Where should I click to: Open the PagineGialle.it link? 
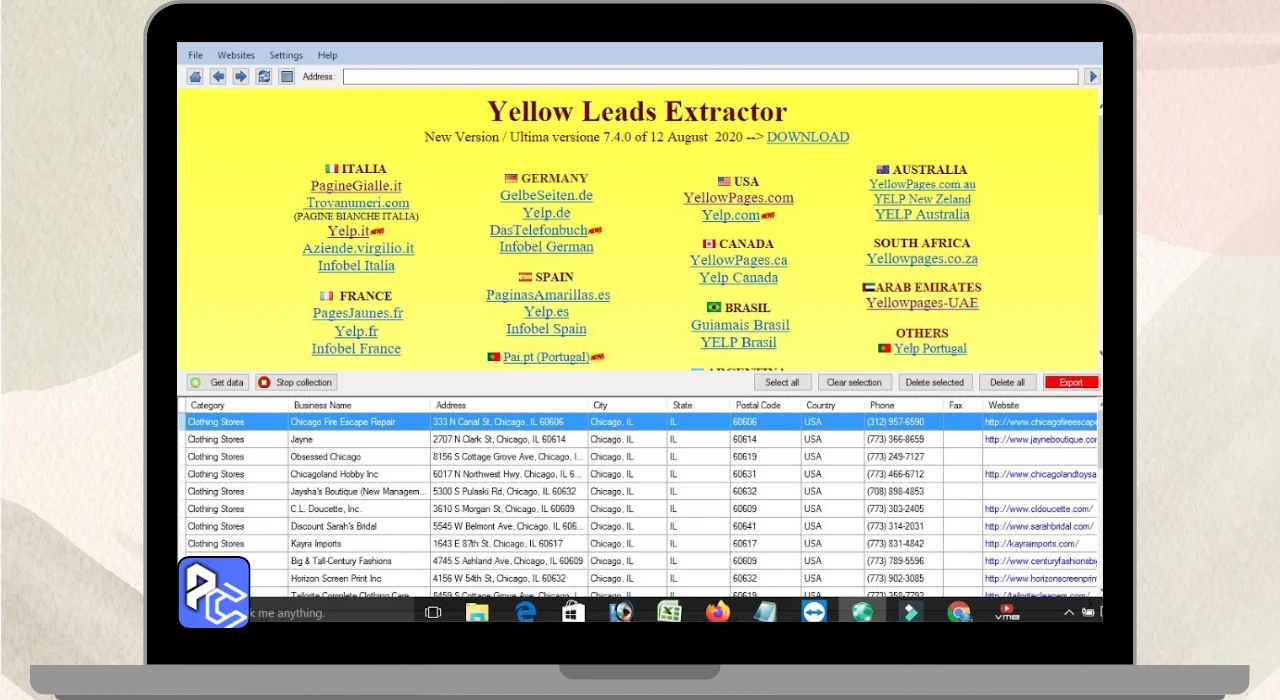[x=356, y=186]
